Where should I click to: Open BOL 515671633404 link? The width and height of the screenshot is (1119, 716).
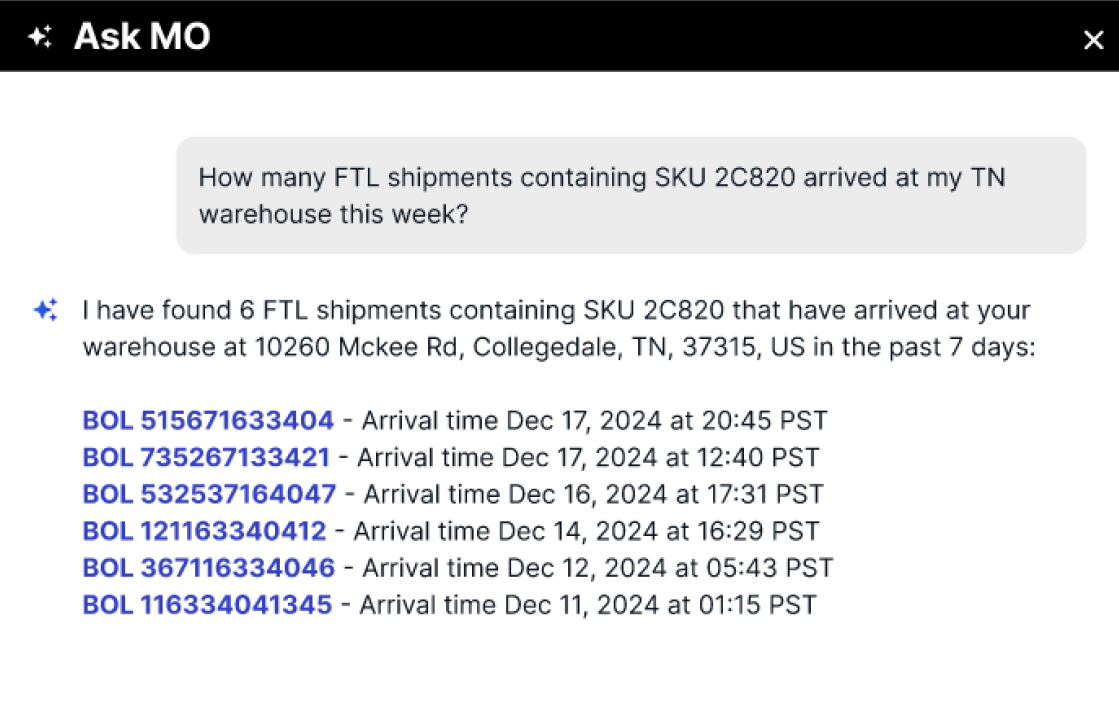pos(208,420)
